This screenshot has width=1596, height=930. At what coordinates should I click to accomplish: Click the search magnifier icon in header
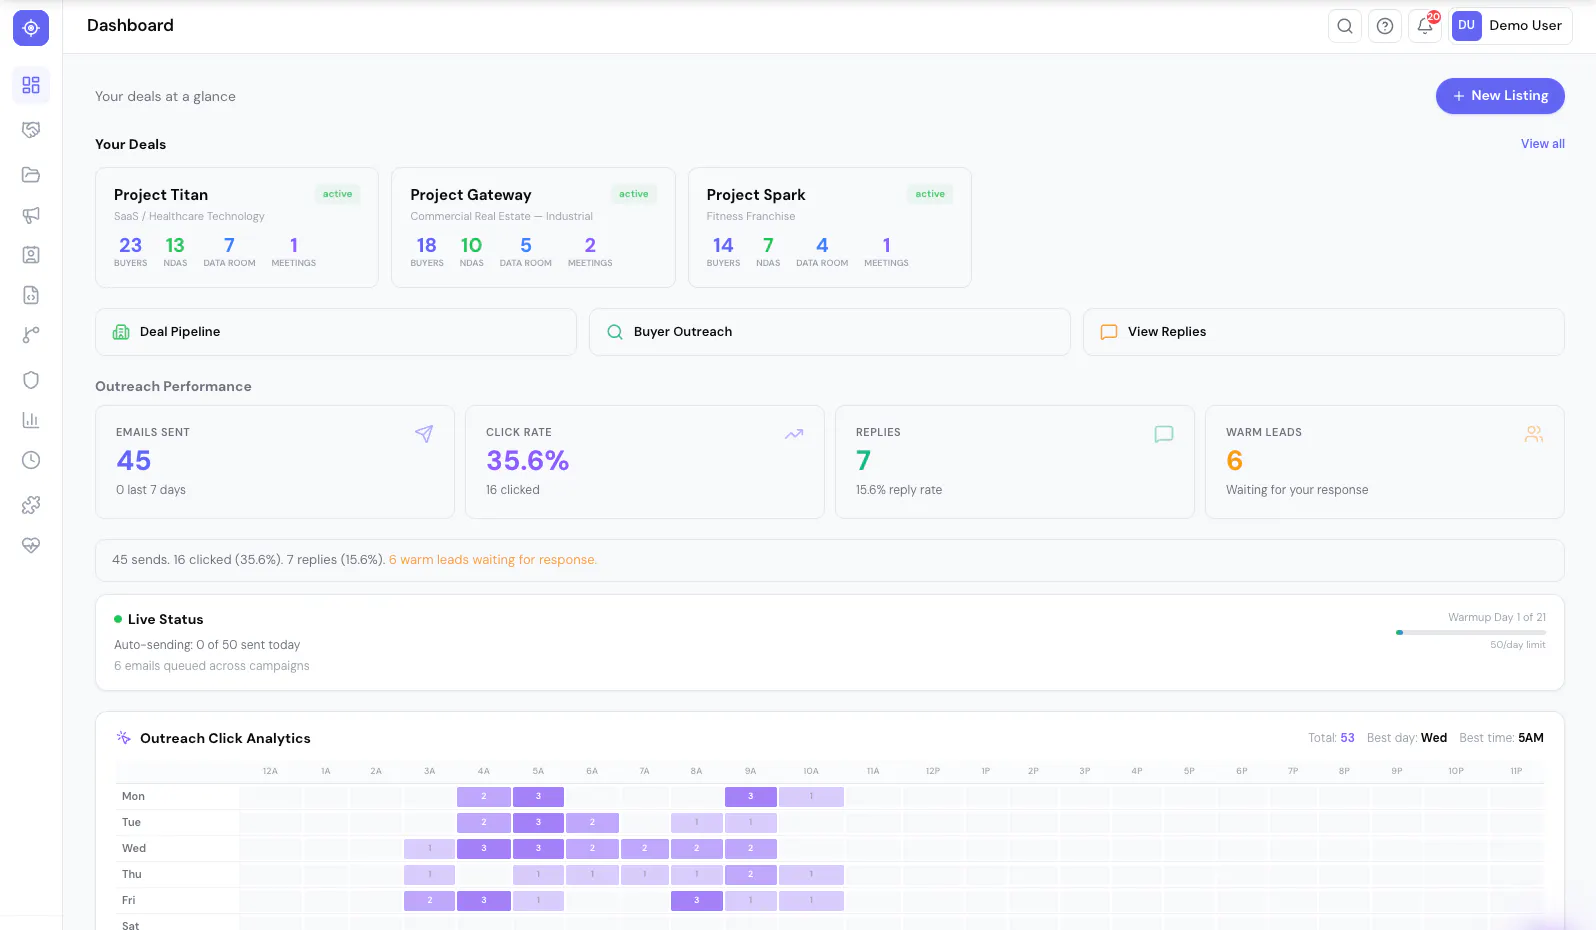tap(1345, 26)
